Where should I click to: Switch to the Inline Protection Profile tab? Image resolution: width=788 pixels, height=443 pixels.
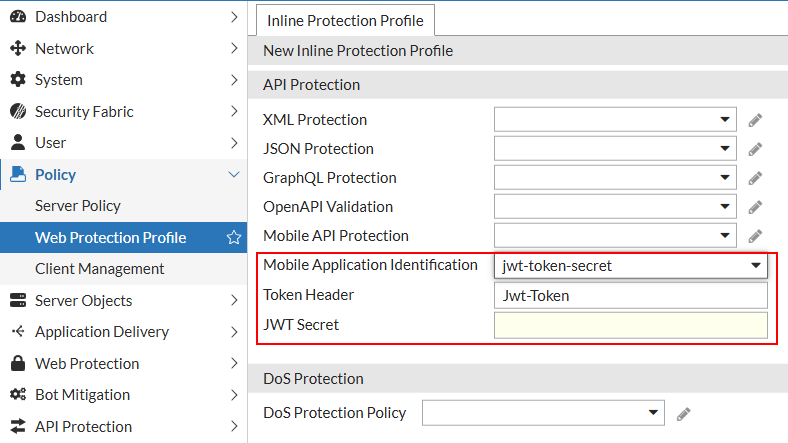tap(345, 20)
